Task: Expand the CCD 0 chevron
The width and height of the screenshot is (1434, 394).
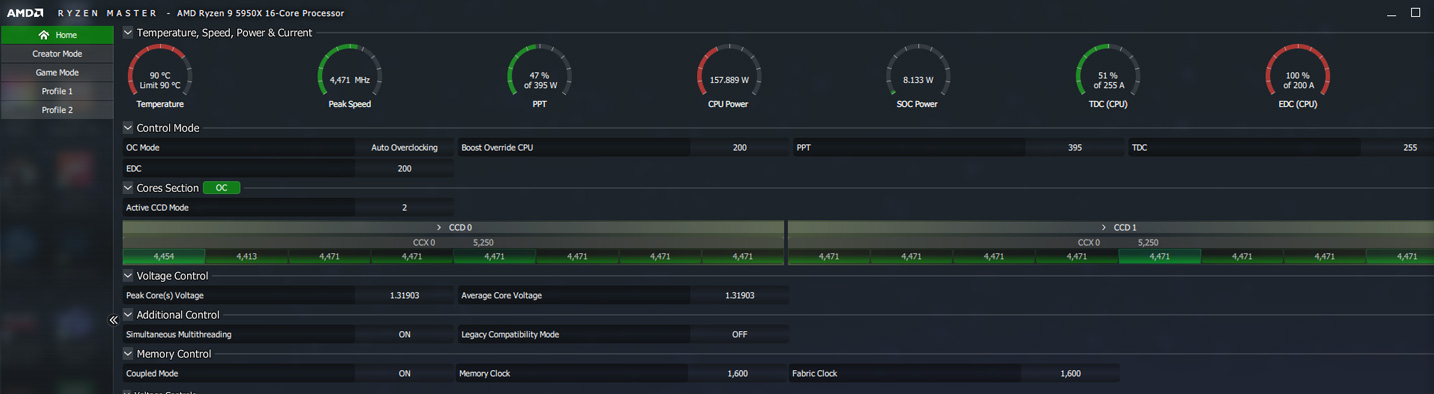Action: tap(439, 228)
